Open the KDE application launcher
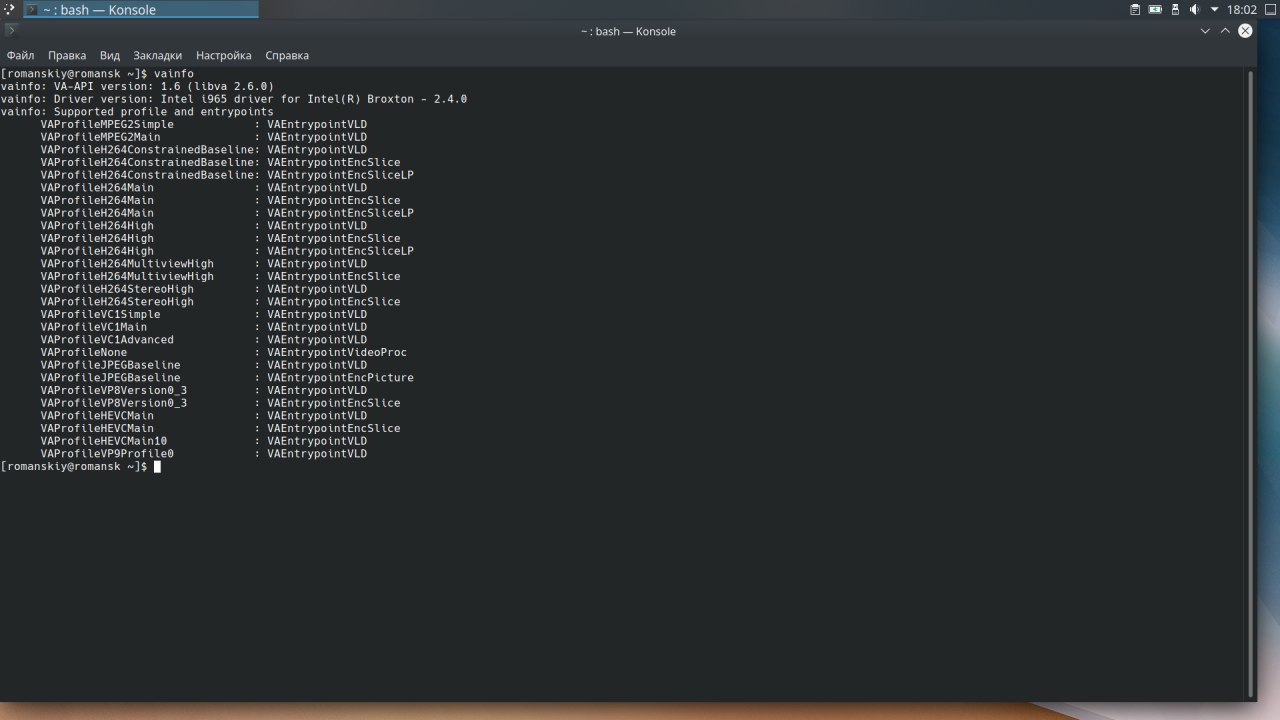The width and height of the screenshot is (1280, 720). (9, 9)
